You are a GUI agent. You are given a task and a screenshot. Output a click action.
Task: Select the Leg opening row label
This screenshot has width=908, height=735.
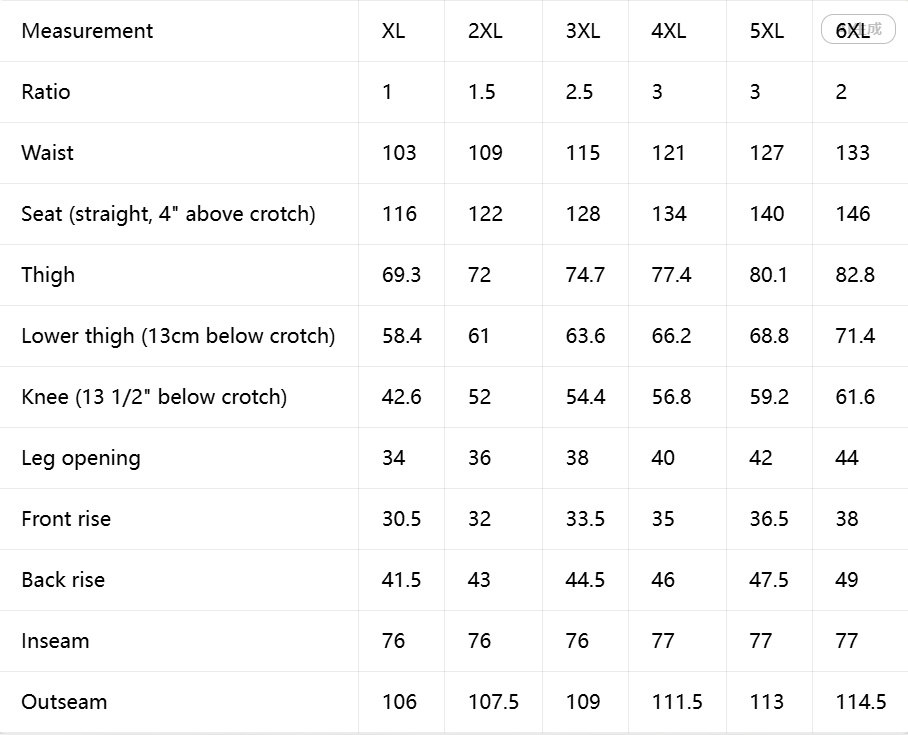pyautogui.click(x=81, y=458)
